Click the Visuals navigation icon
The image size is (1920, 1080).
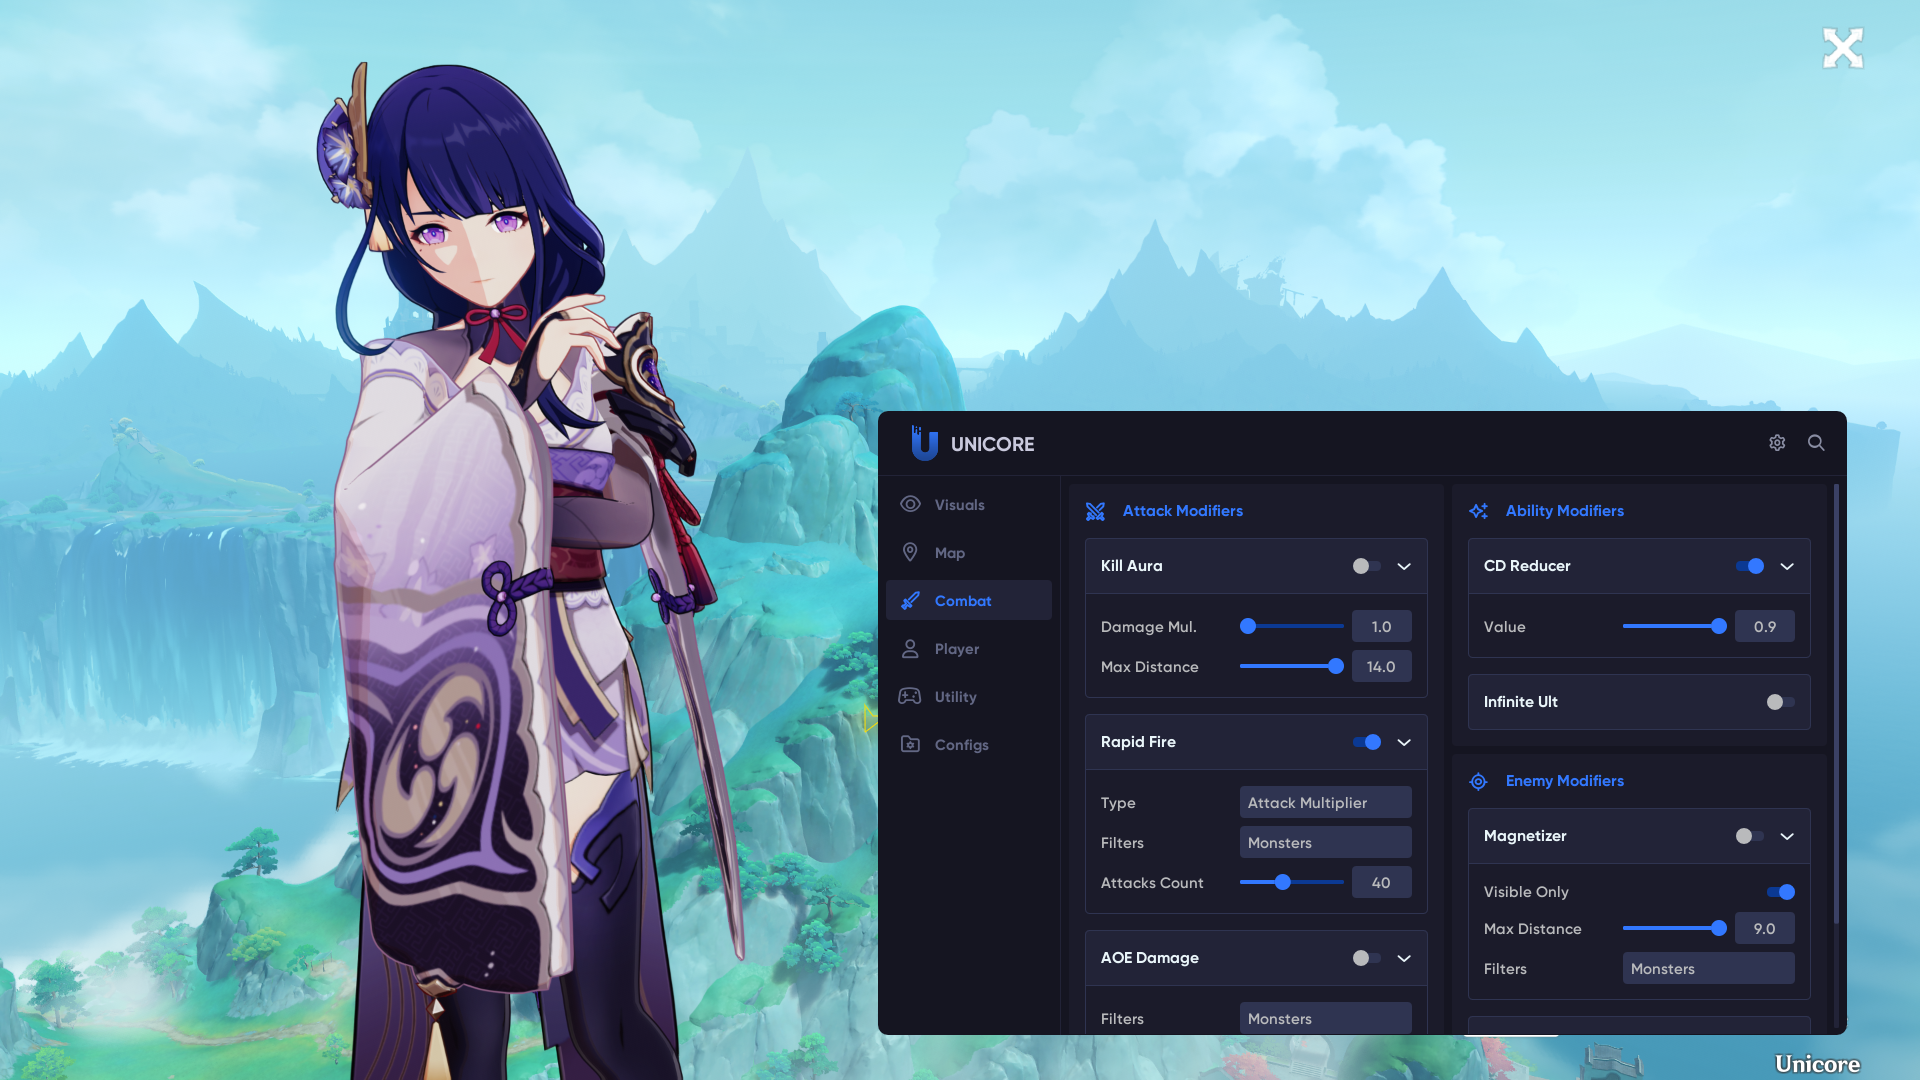coord(910,504)
